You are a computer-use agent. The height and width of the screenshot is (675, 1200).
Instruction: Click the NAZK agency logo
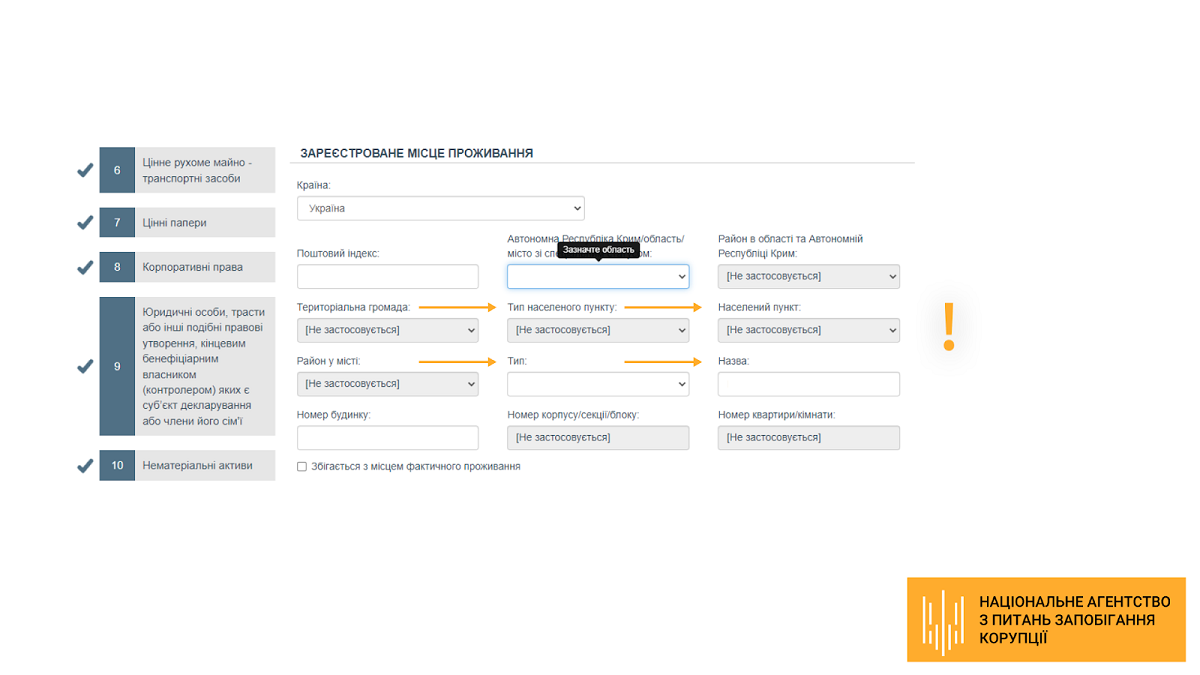[1046, 619]
